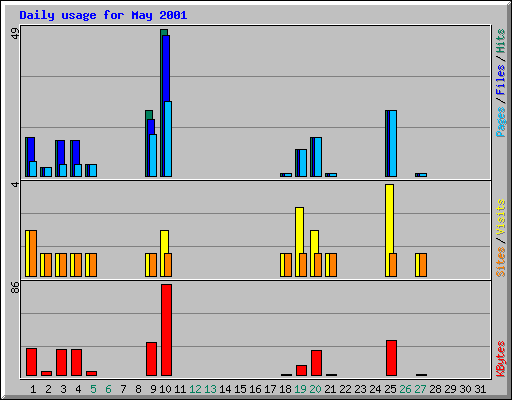Select day label 14 on axis
Screen dimensions: 512x400
click(225, 389)
